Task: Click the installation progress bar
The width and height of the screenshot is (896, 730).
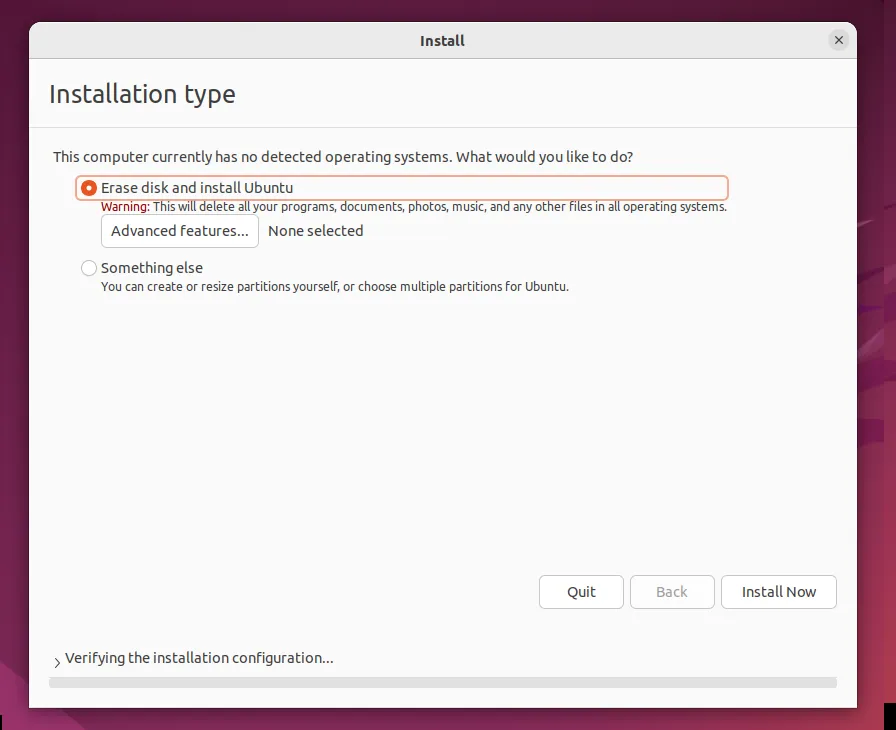Action: point(443,683)
